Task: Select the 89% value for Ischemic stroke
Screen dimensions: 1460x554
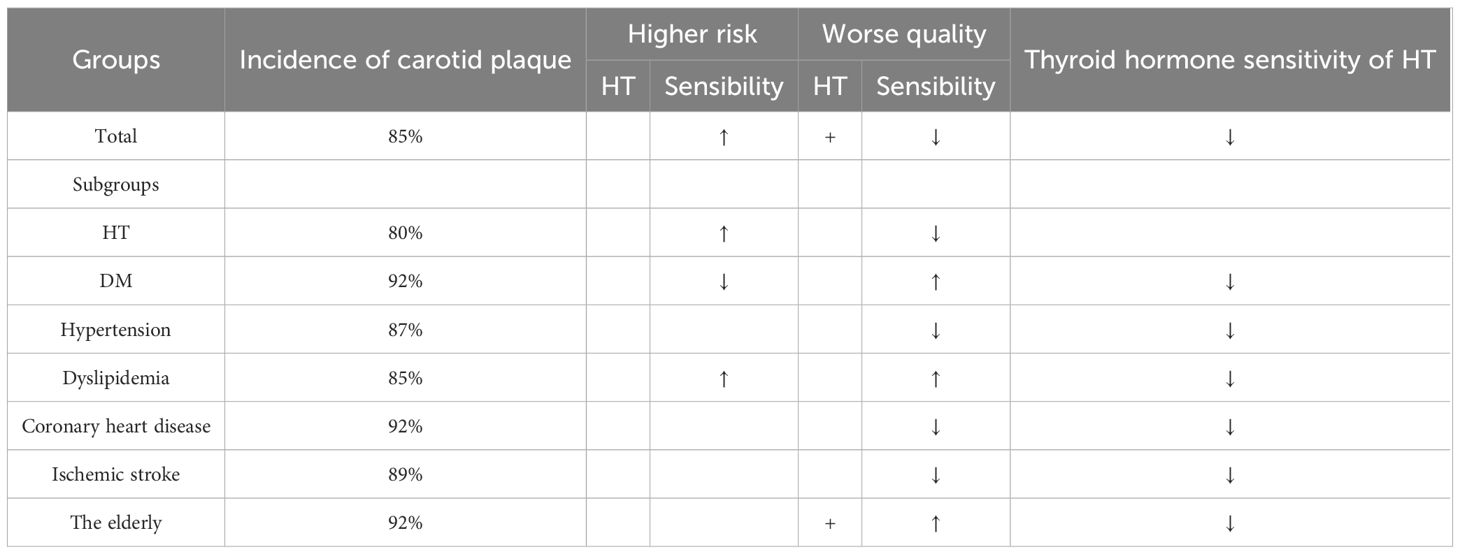Action: [x=405, y=475]
